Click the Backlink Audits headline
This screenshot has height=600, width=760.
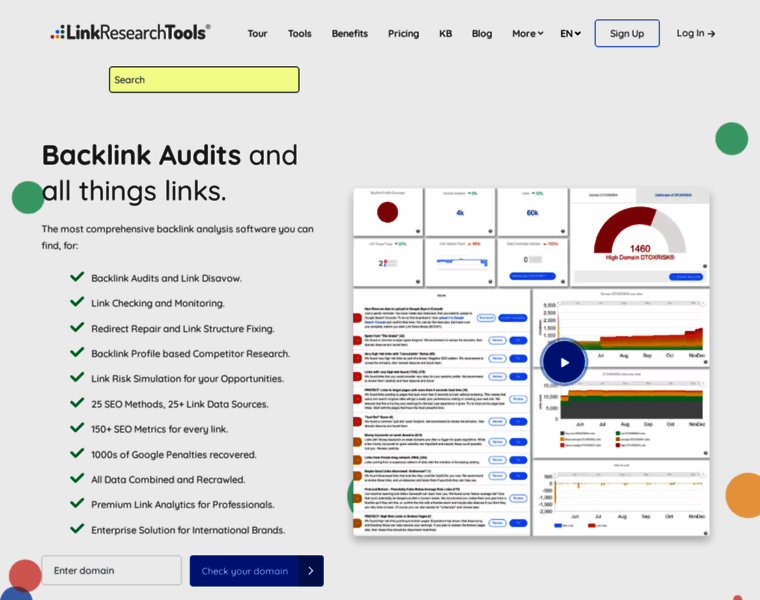[141, 155]
